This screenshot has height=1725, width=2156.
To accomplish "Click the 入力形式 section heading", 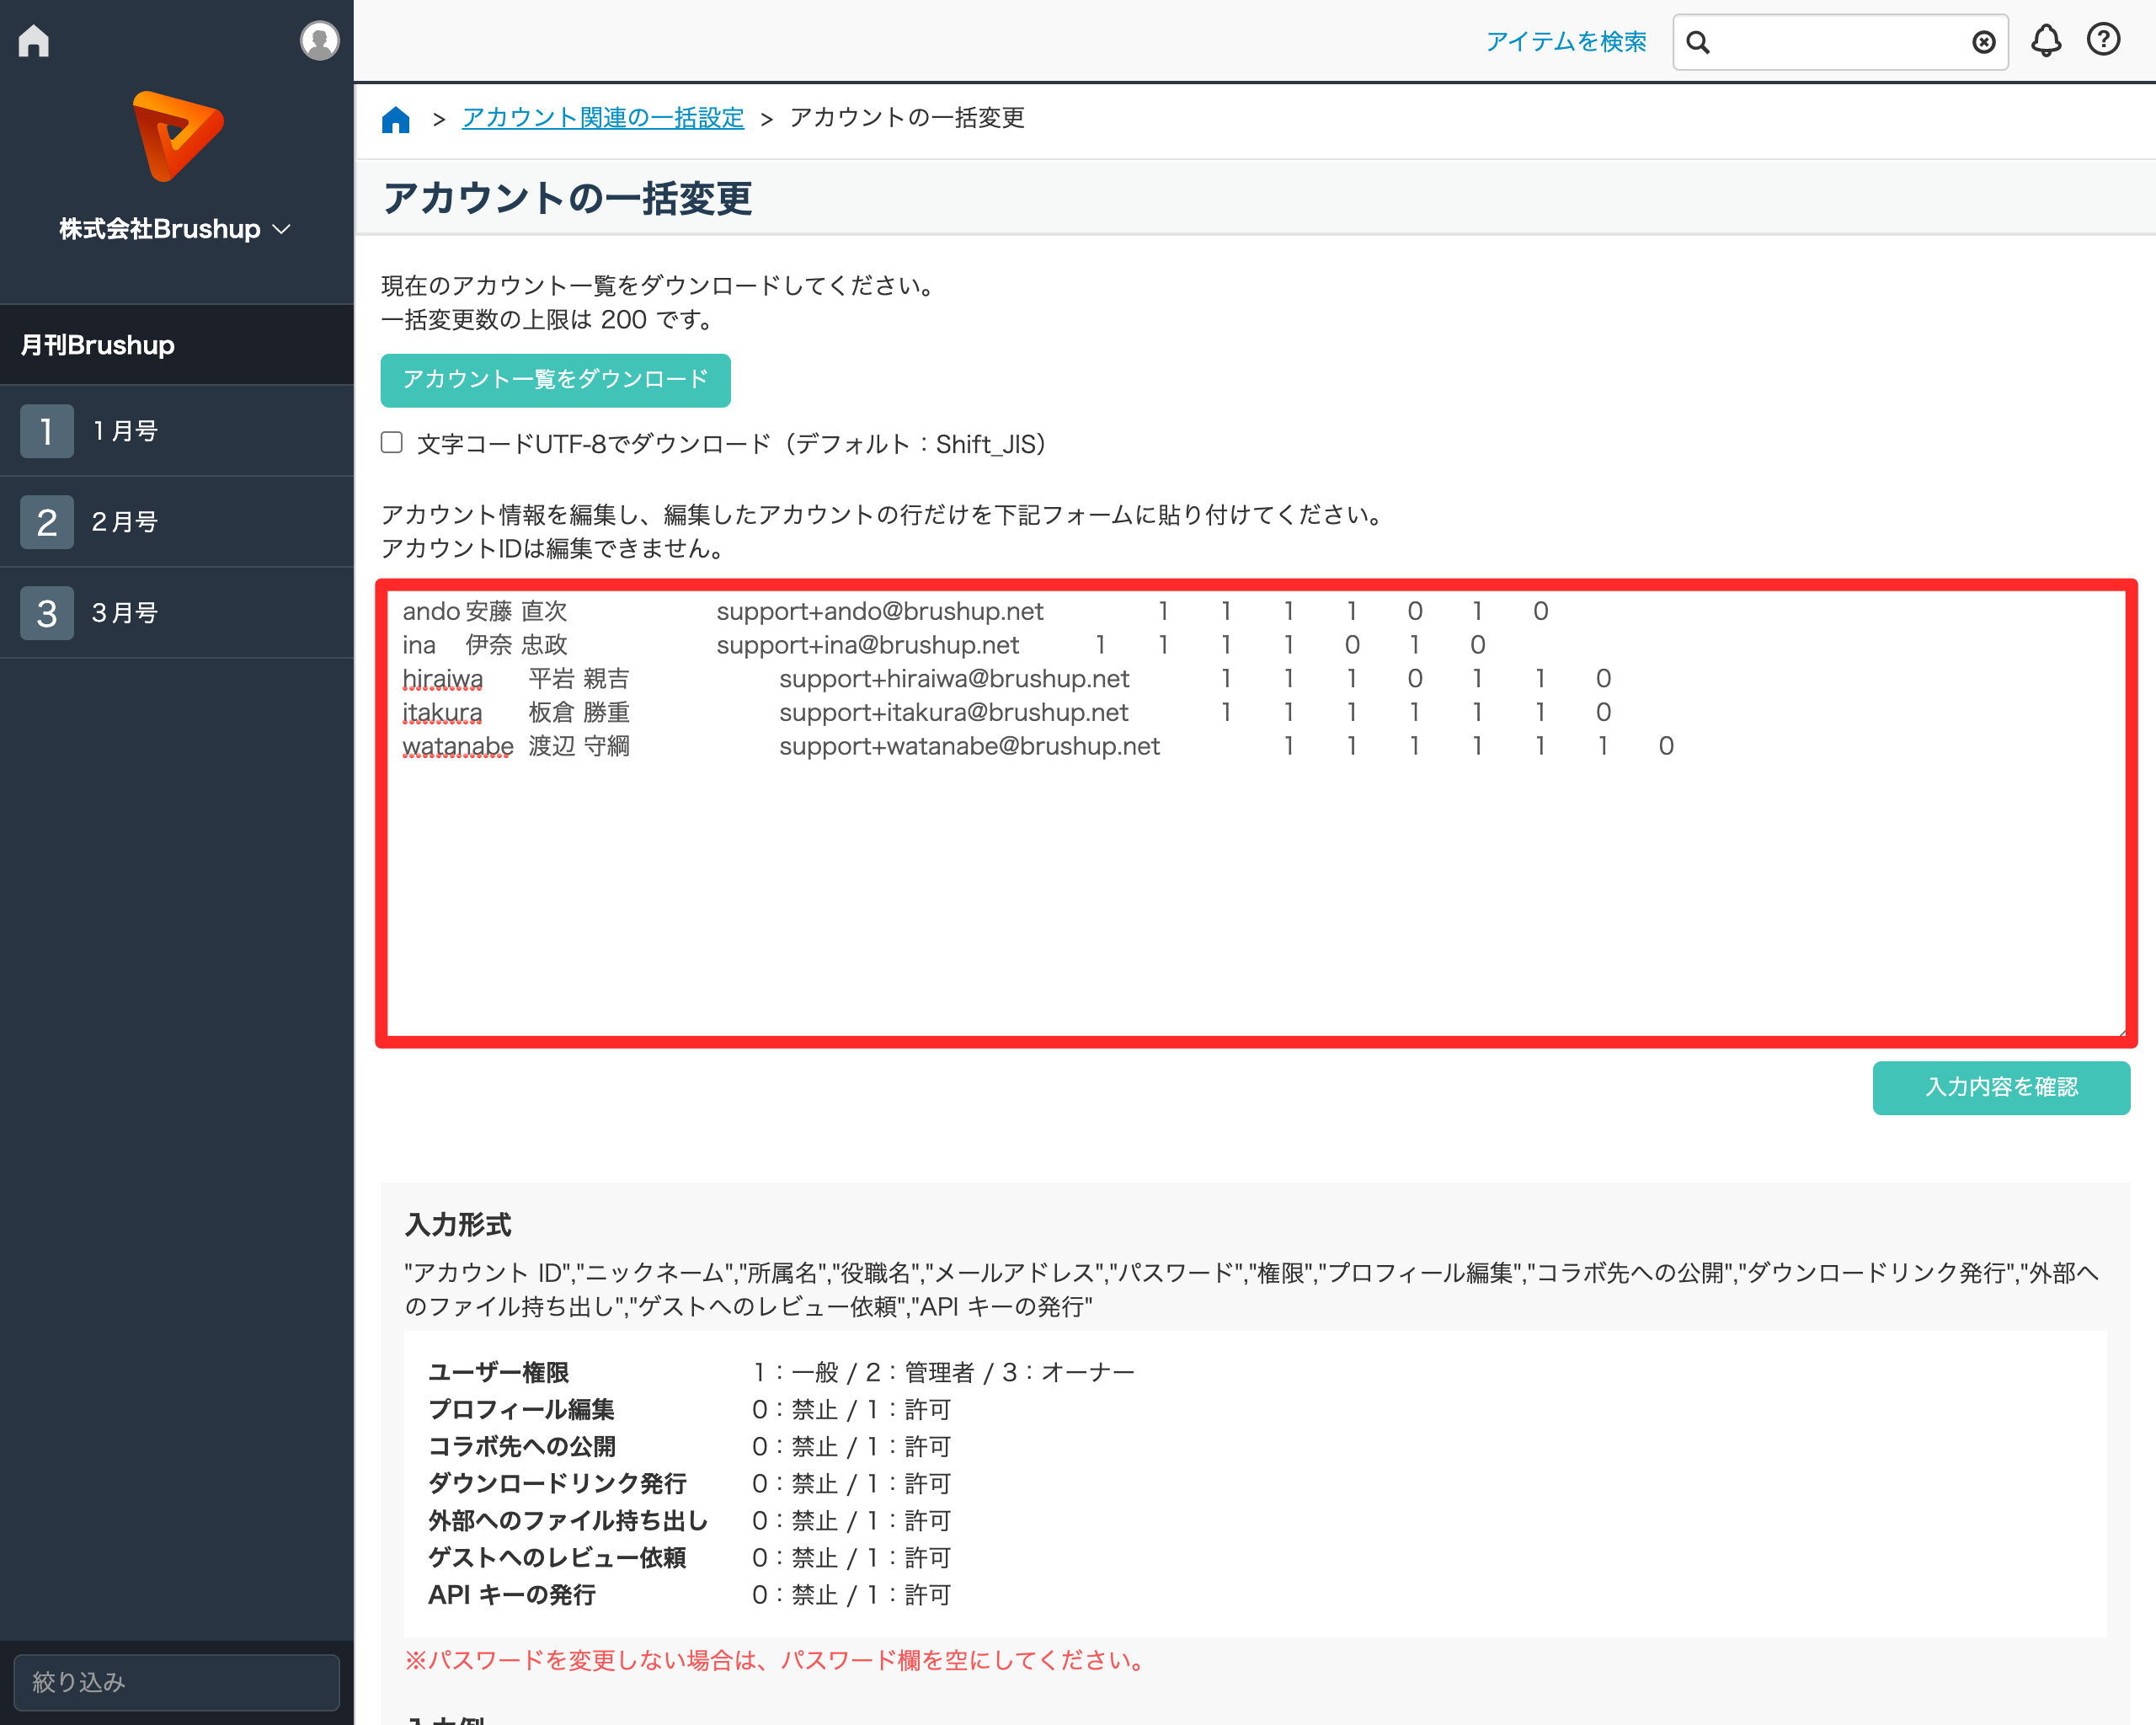I will (x=458, y=1224).
